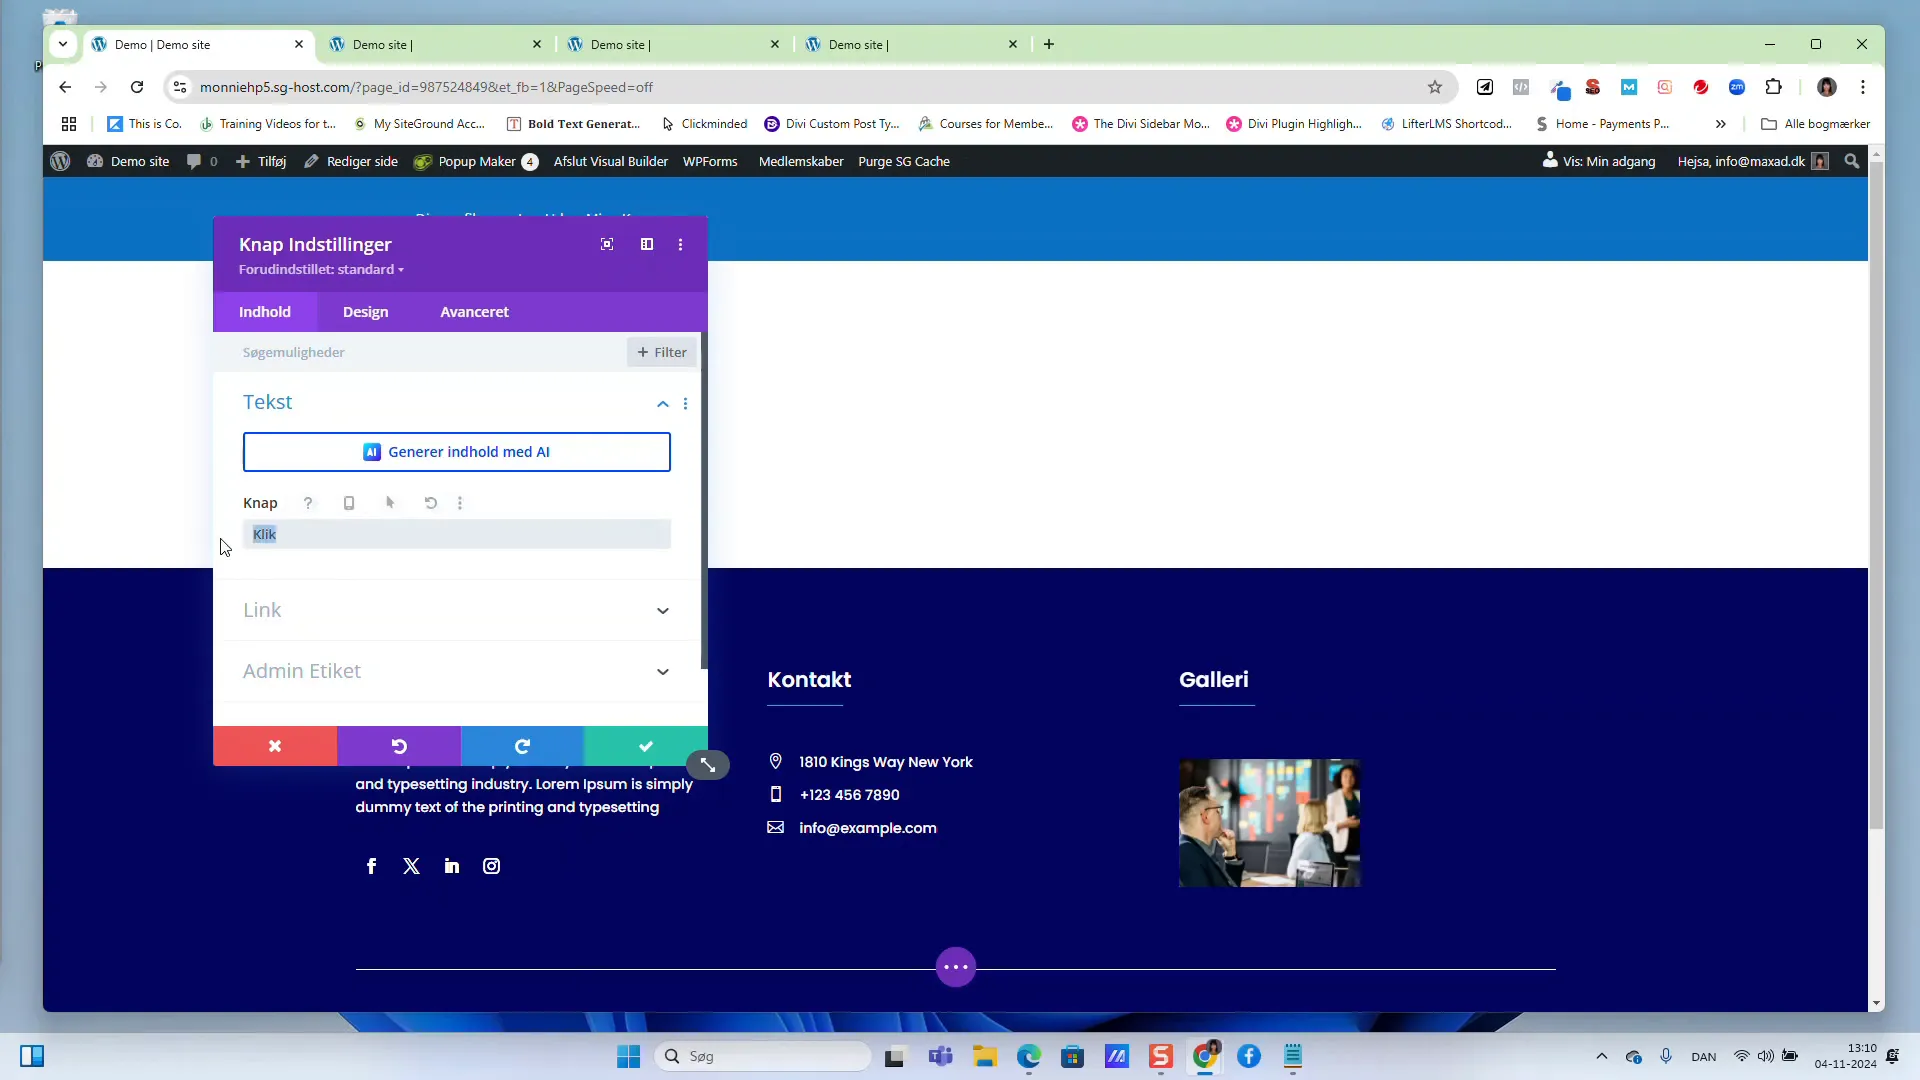Switch to the Design tab
The width and height of the screenshot is (1920, 1080).
(x=365, y=311)
